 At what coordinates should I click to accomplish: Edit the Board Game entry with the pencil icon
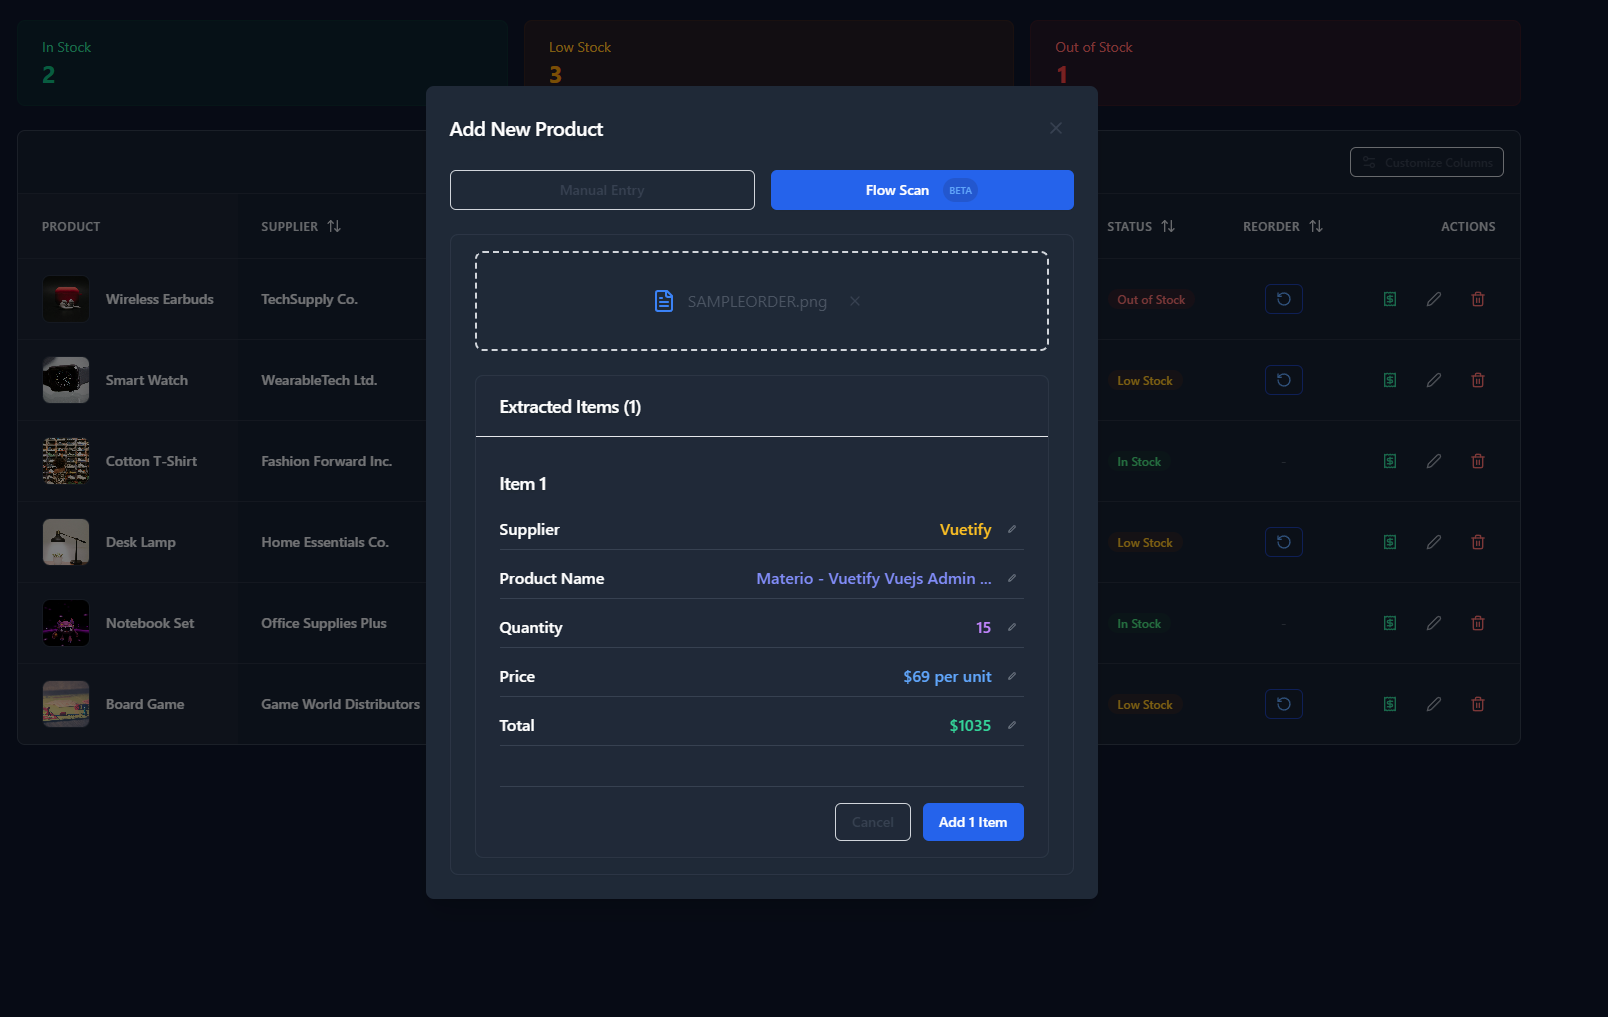point(1434,704)
